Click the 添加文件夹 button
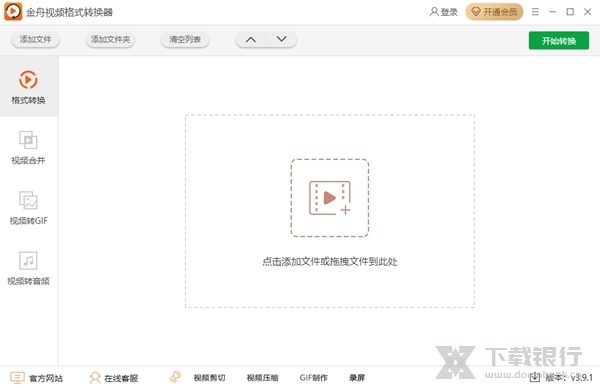The height and width of the screenshot is (388, 600). 110,39
